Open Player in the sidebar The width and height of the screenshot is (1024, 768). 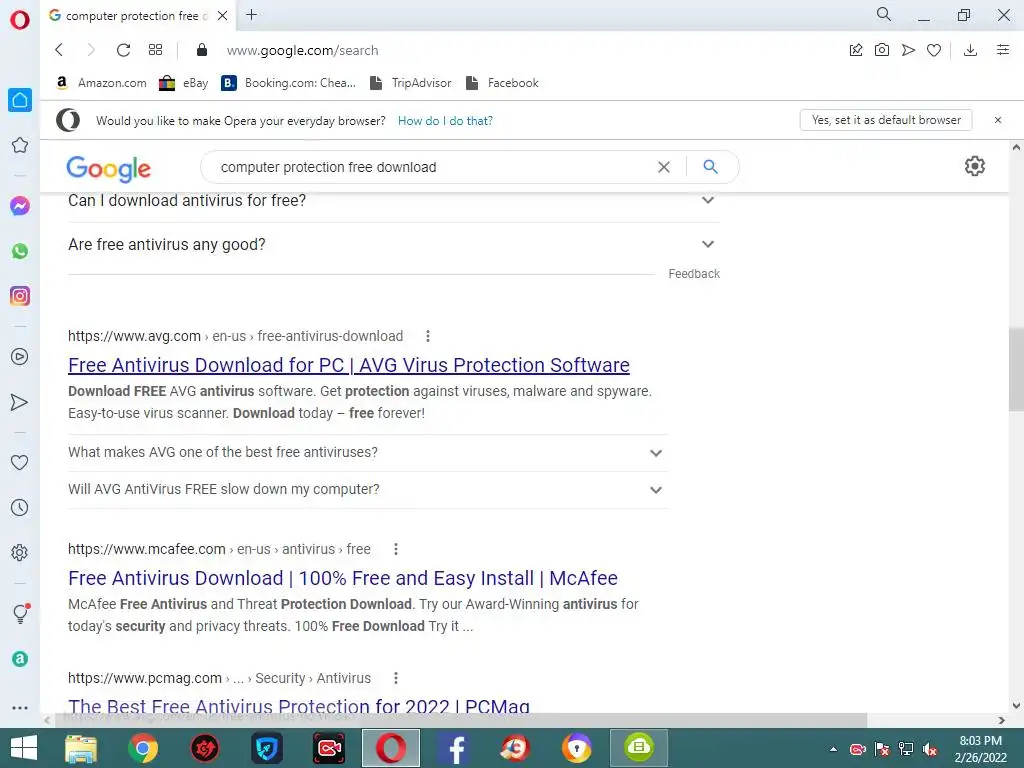[x=20, y=357]
